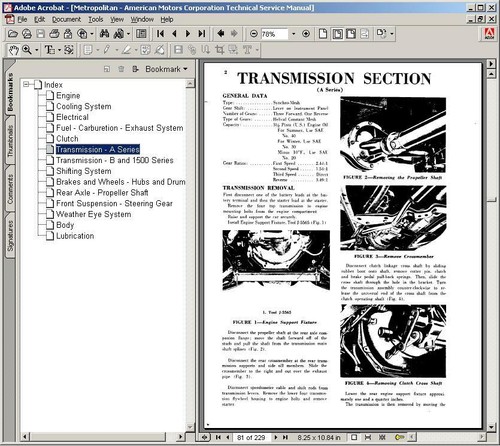This screenshot has width=500, height=446.
Task: Click the Reflow page icon
Action: 365,34
